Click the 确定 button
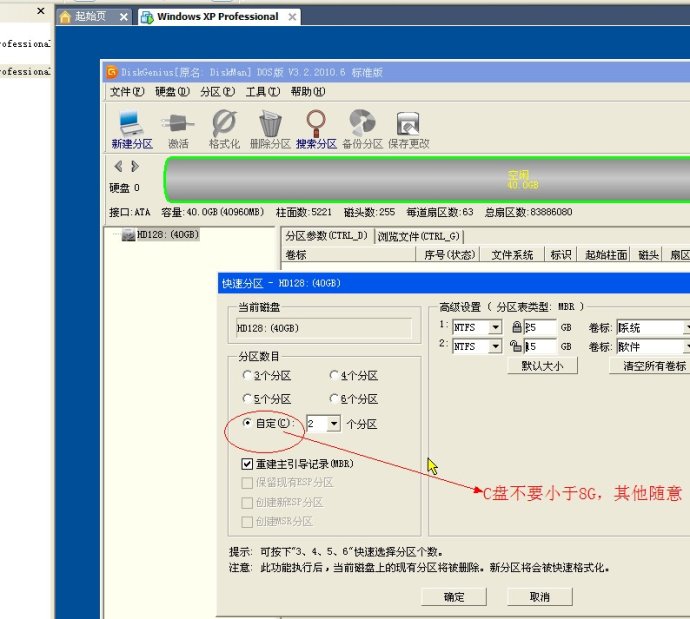The image size is (690, 619). point(454,597)
